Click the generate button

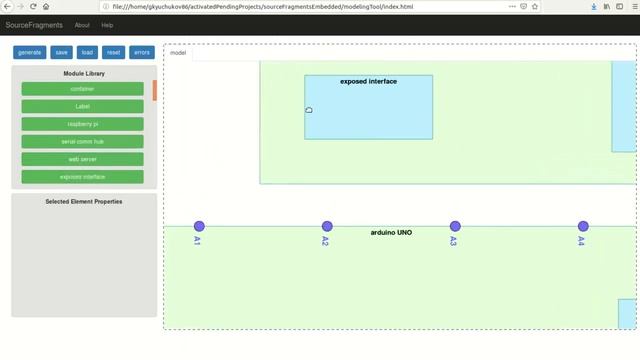point(29,52)
